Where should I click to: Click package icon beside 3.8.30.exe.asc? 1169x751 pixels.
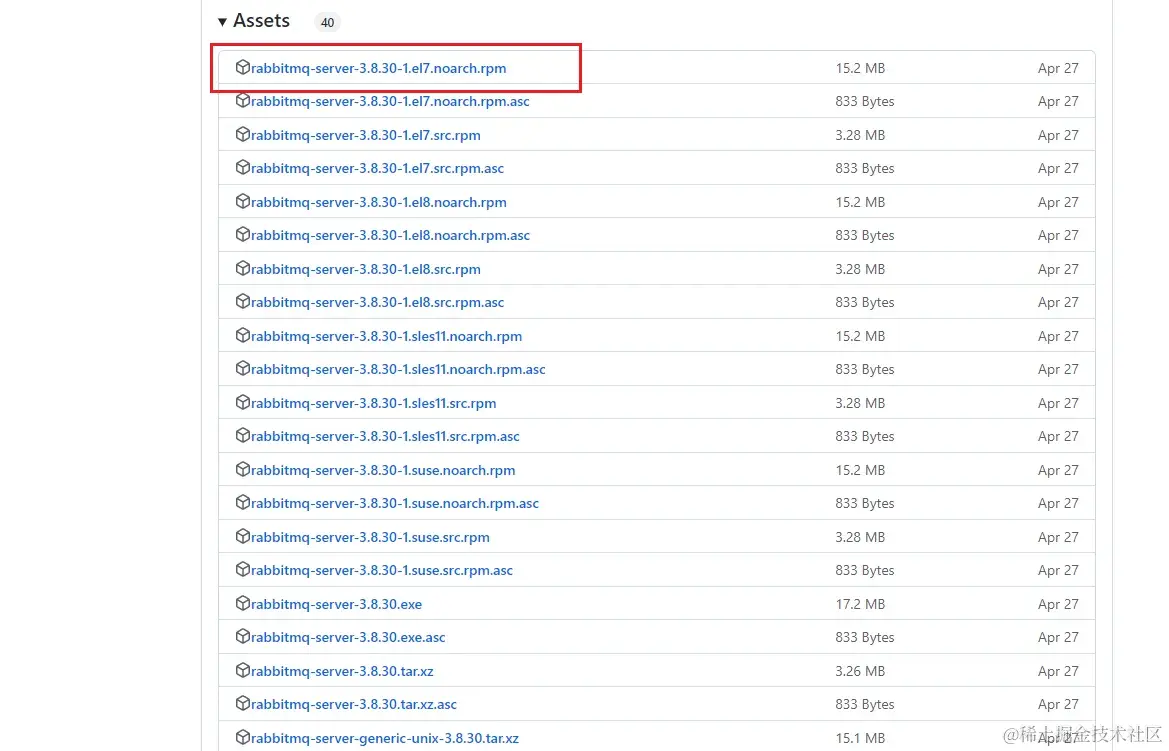242,636
